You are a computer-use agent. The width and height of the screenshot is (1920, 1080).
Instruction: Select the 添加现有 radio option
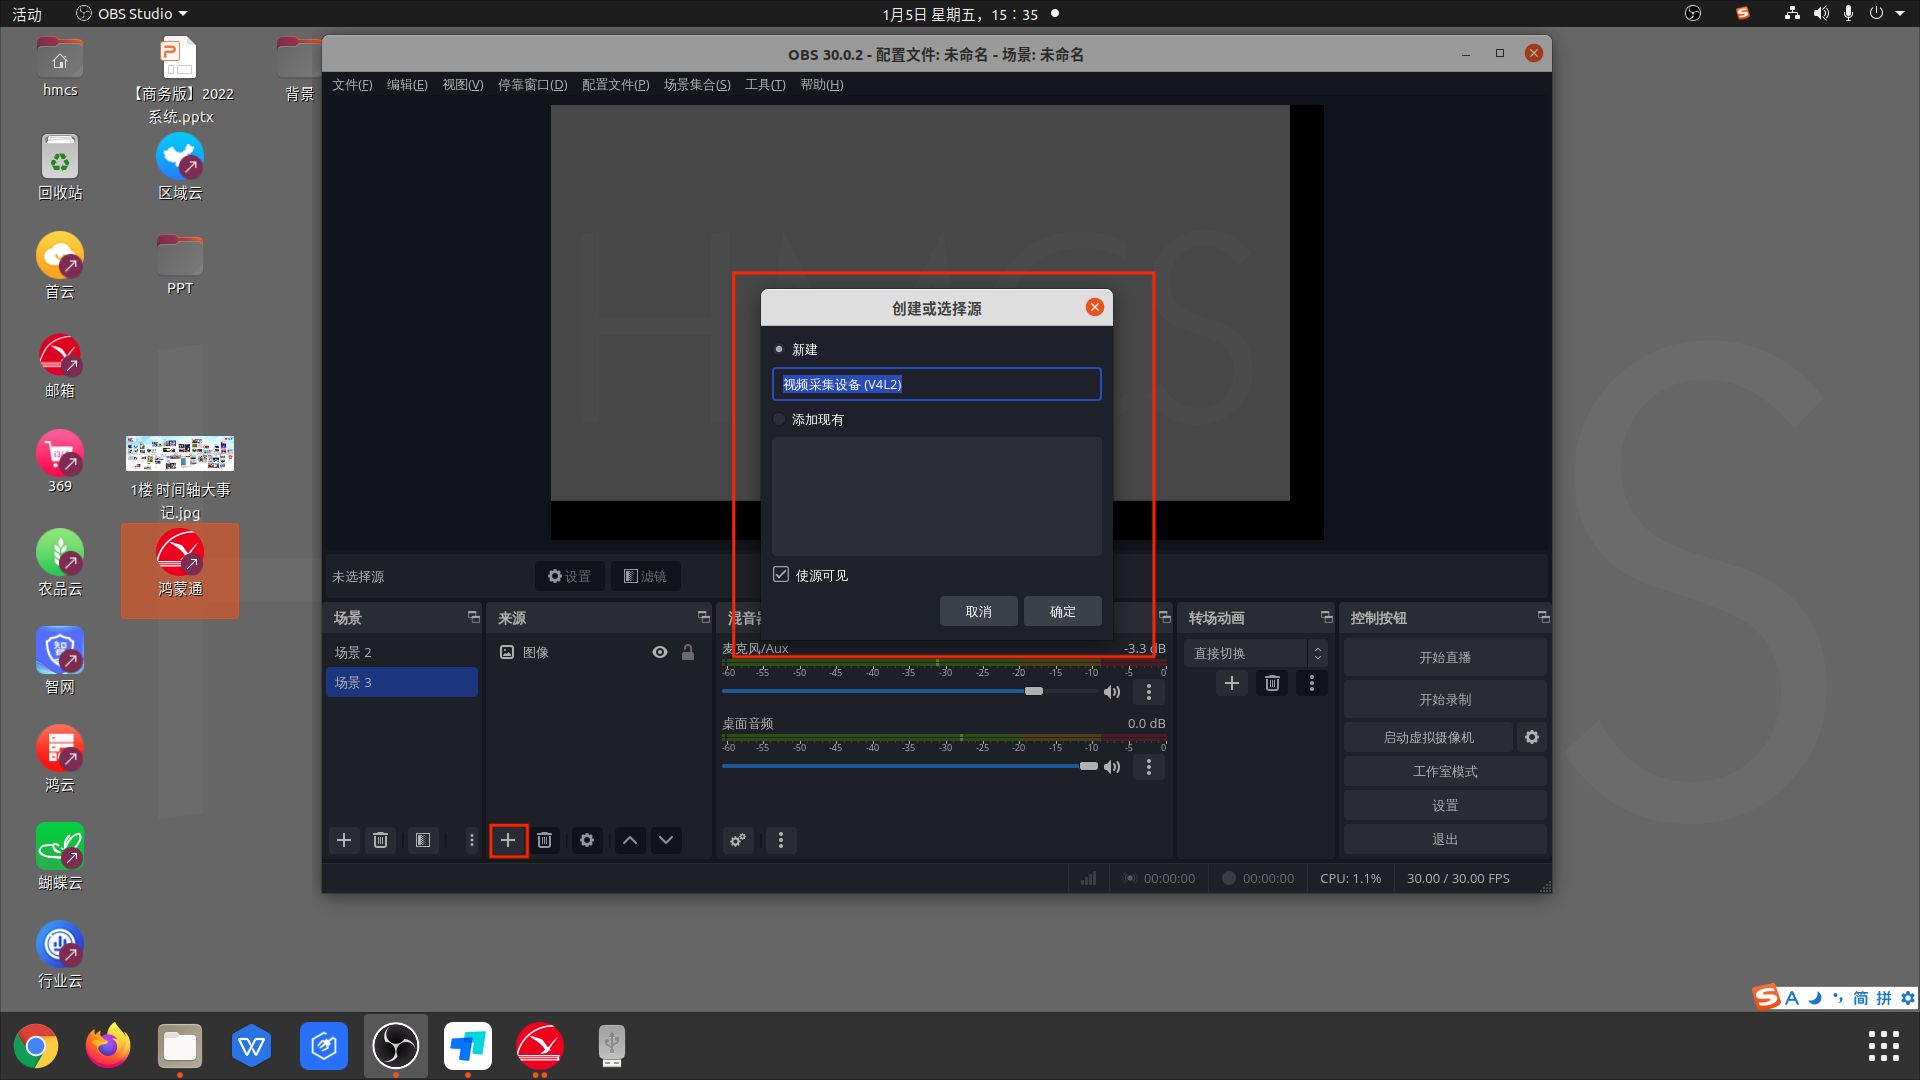[x=780, y=420]
